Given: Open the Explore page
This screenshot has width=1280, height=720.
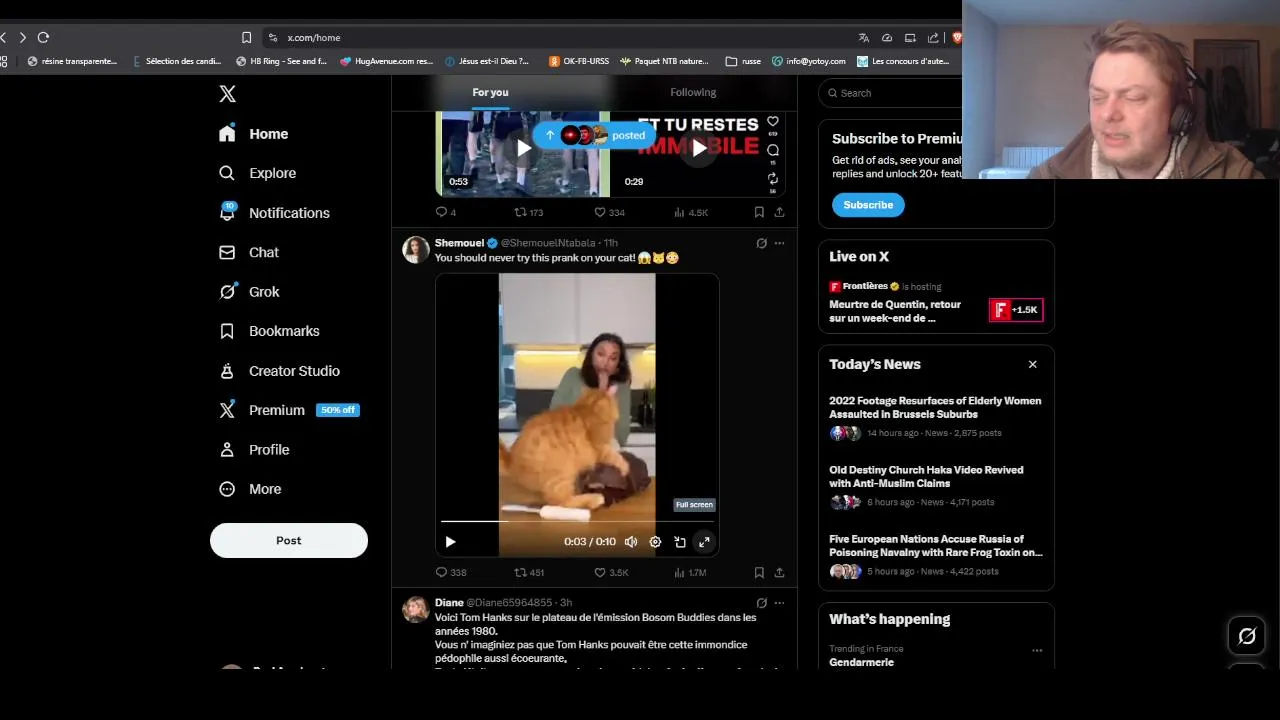Looking at the screenshot, I should coord(259,173).
